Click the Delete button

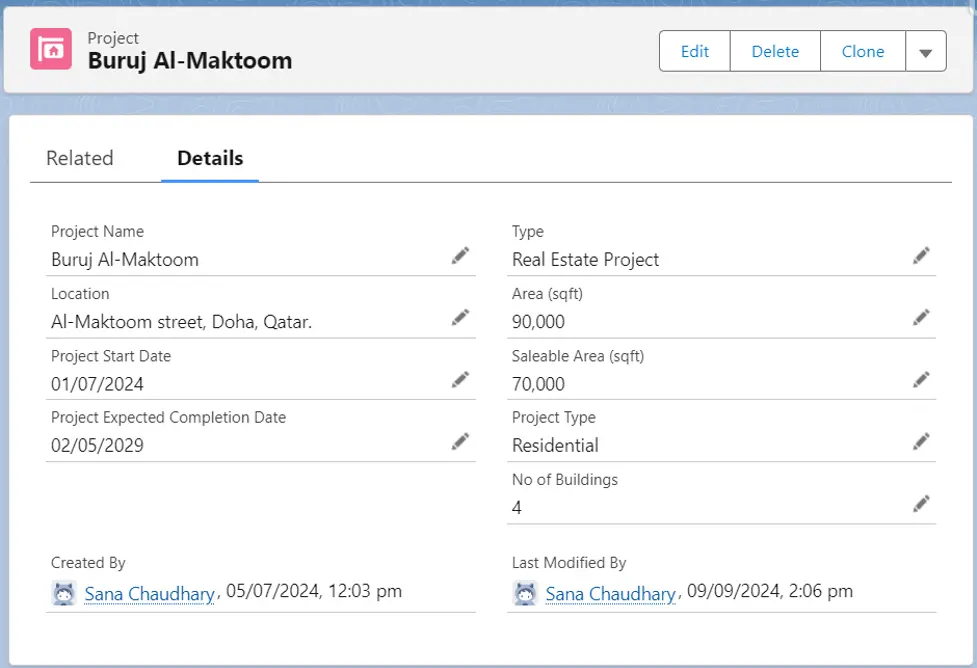(x=775, y=52)
